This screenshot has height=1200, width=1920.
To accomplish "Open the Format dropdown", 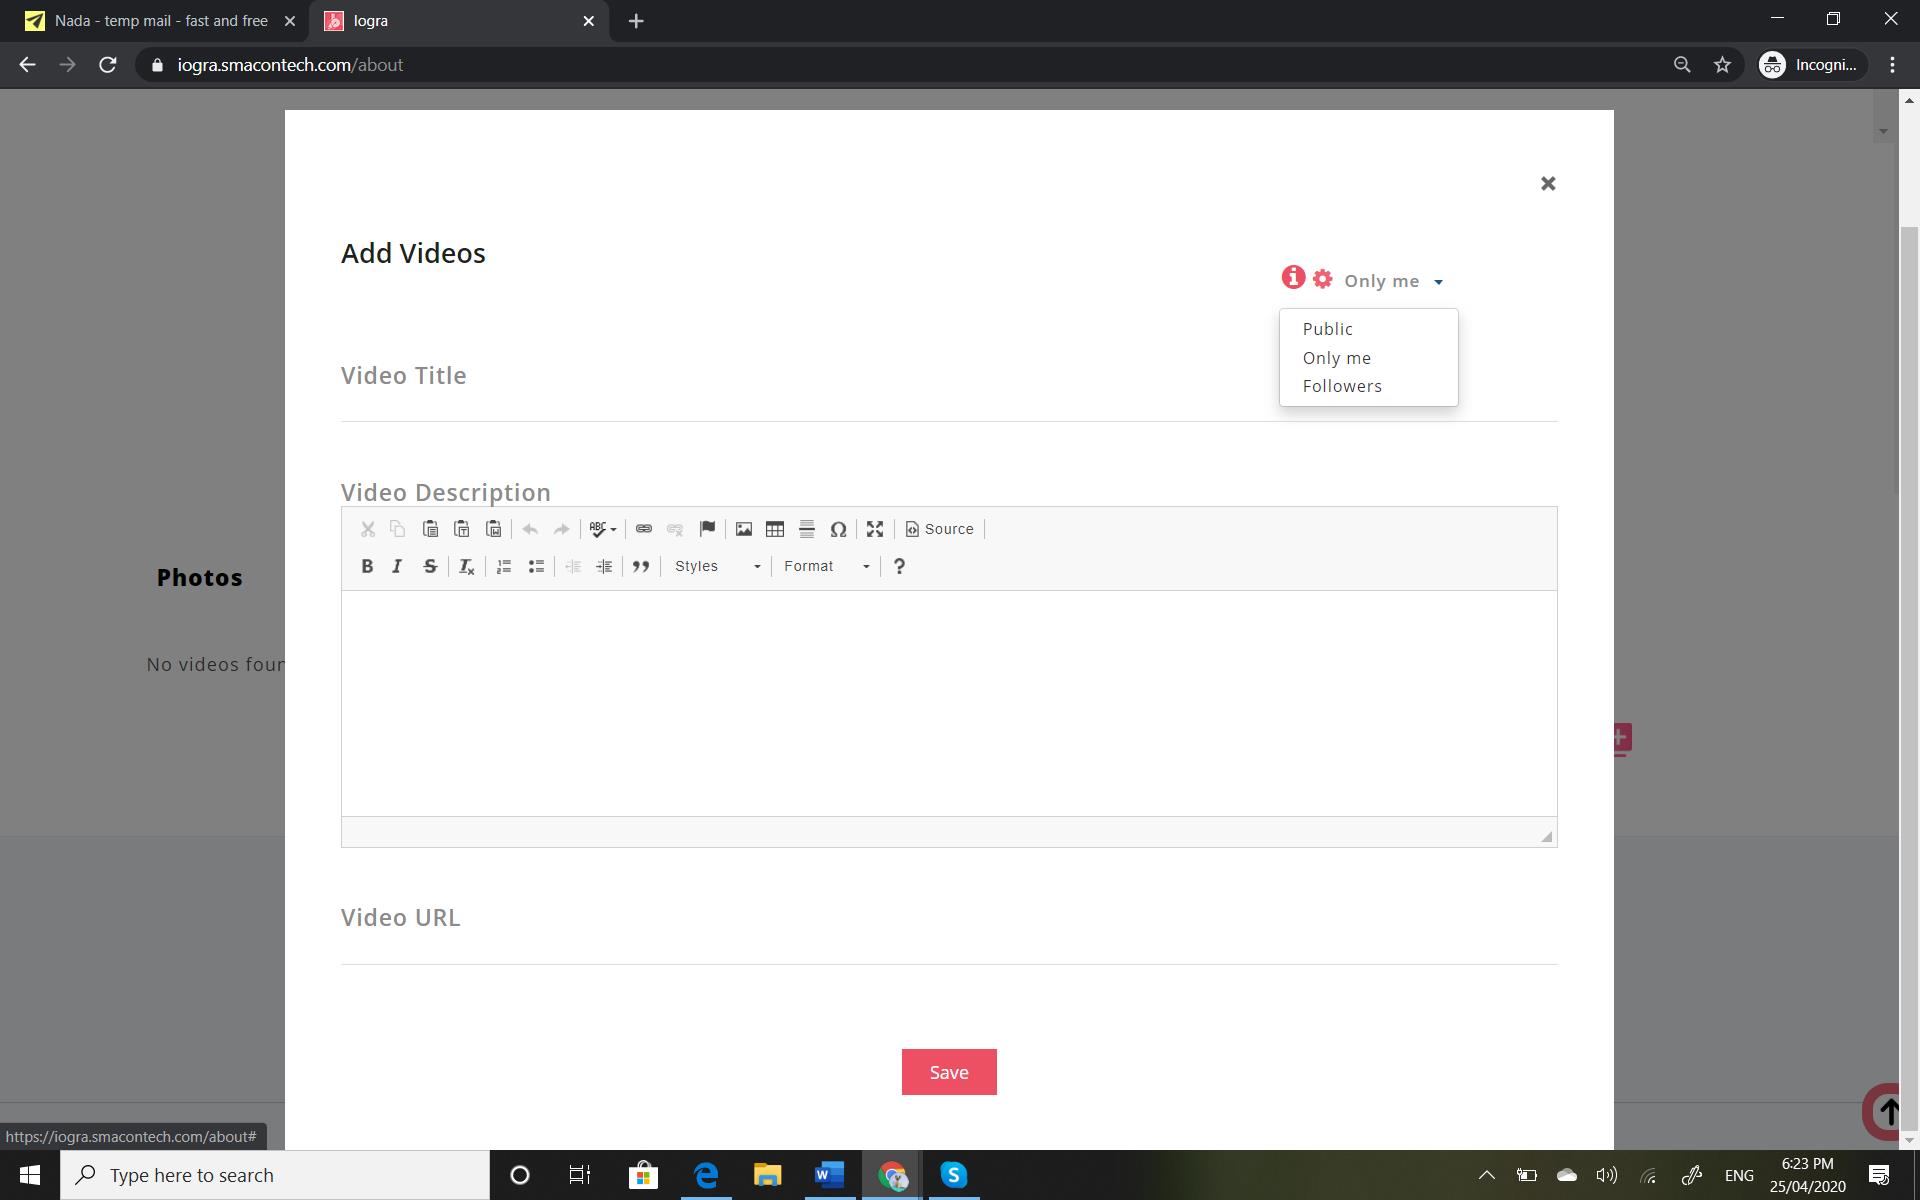I will click(x=826, y=566).
